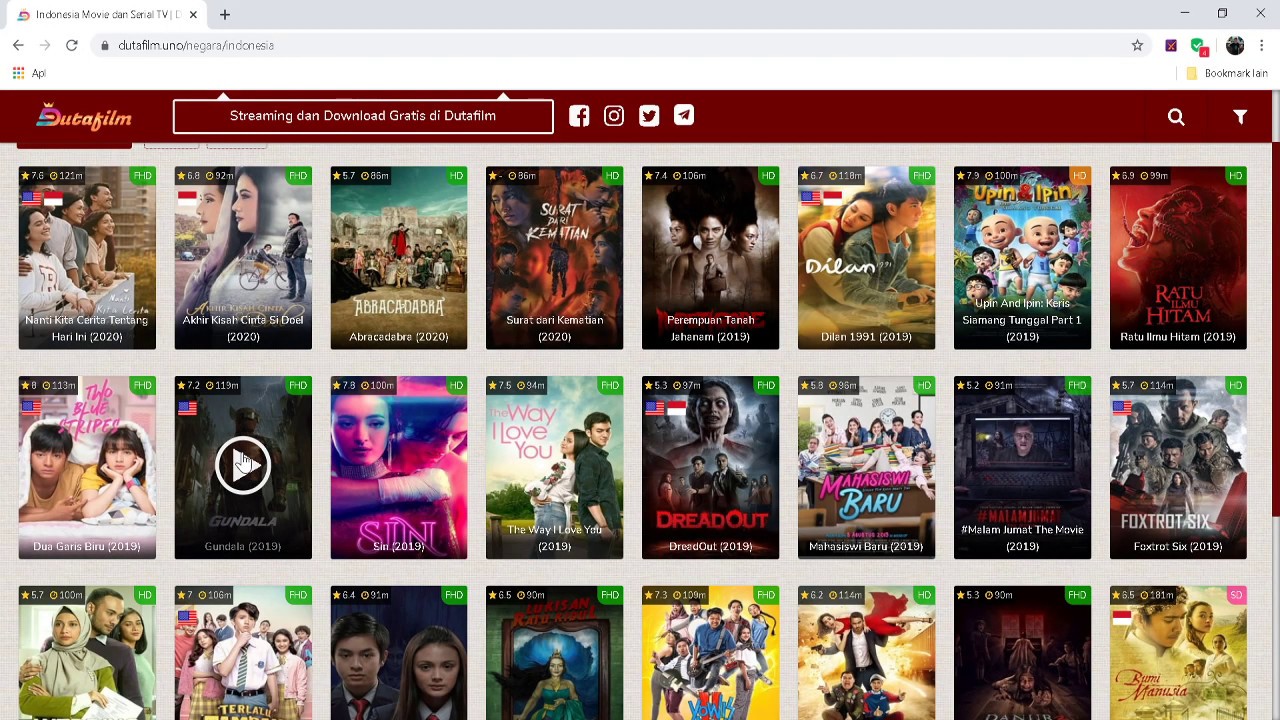This screenshot has width=1280, height=720.
Task: Play Gundala (2019) via the play button
Action: [243, 465]
